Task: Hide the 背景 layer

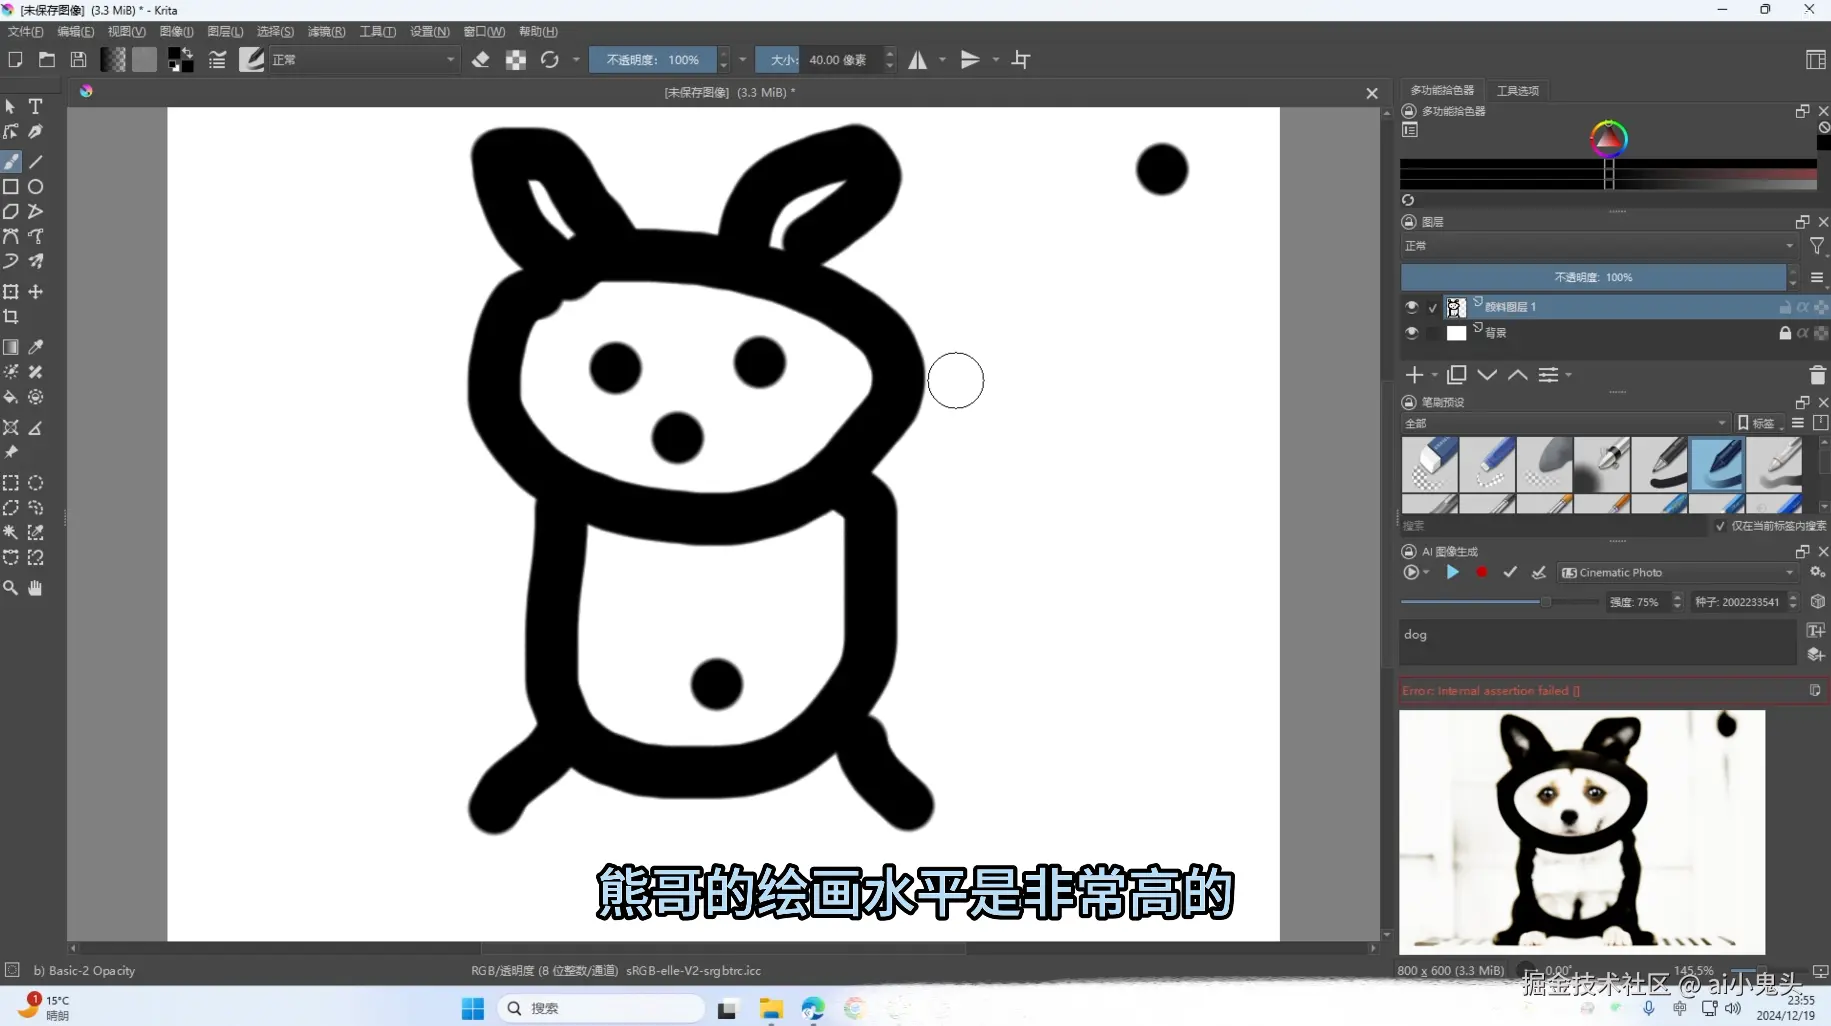Action: pyautogui.click(x=1411, y=333)
